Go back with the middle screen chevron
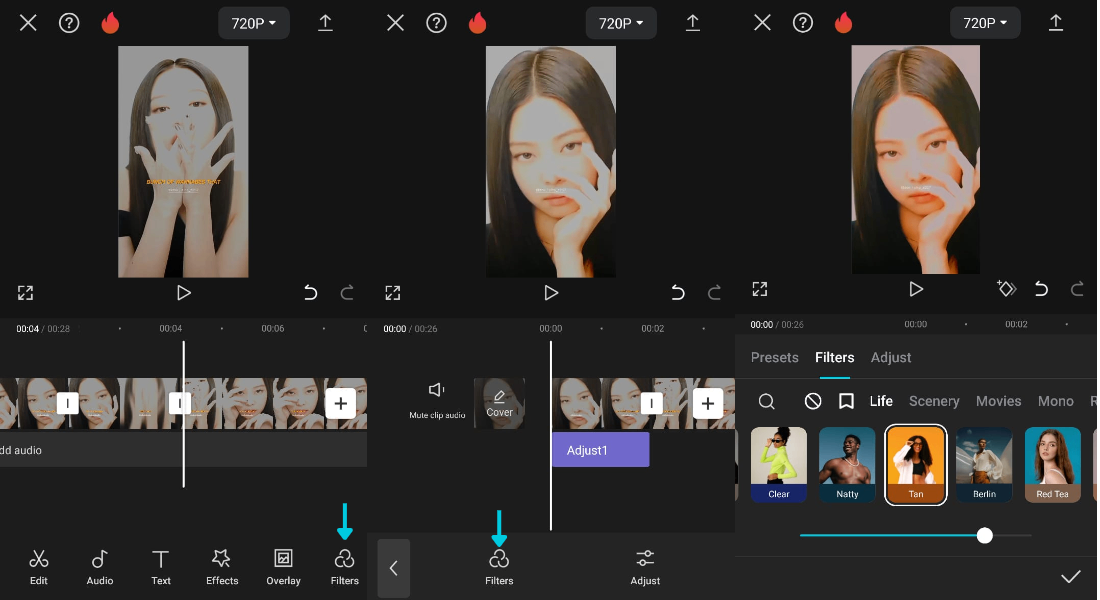Screen dimensions: 1100x600 click(x=394, y=568)
